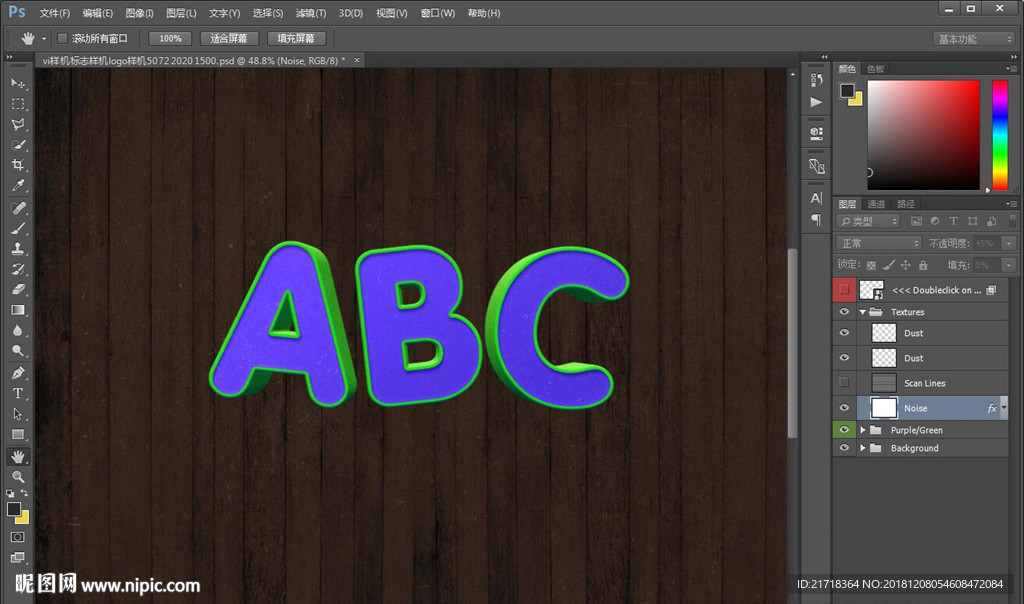The image size is (1024, 604).
Task: Select the Crop tool
Action: tap(18, 165)
